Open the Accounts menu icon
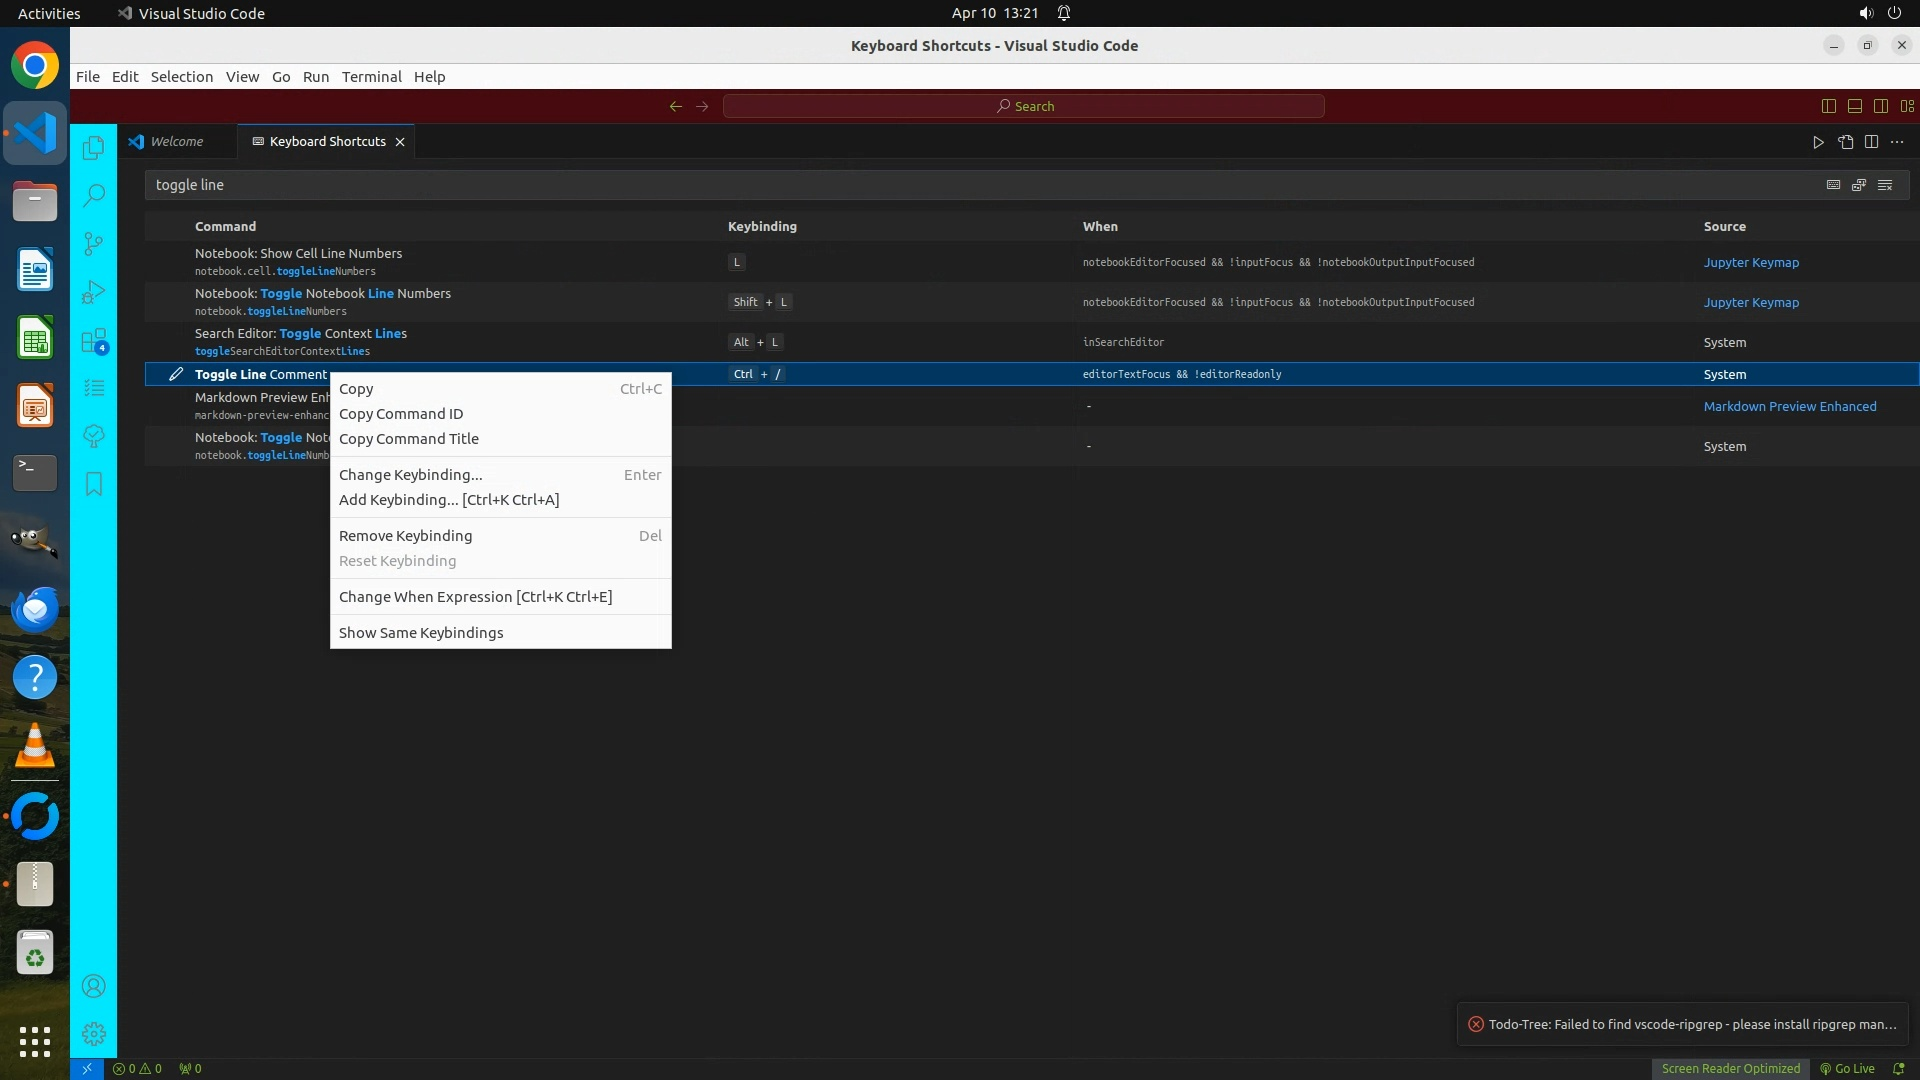Viewport: 1920px width, 1080px height. click(x=93, y=986)
